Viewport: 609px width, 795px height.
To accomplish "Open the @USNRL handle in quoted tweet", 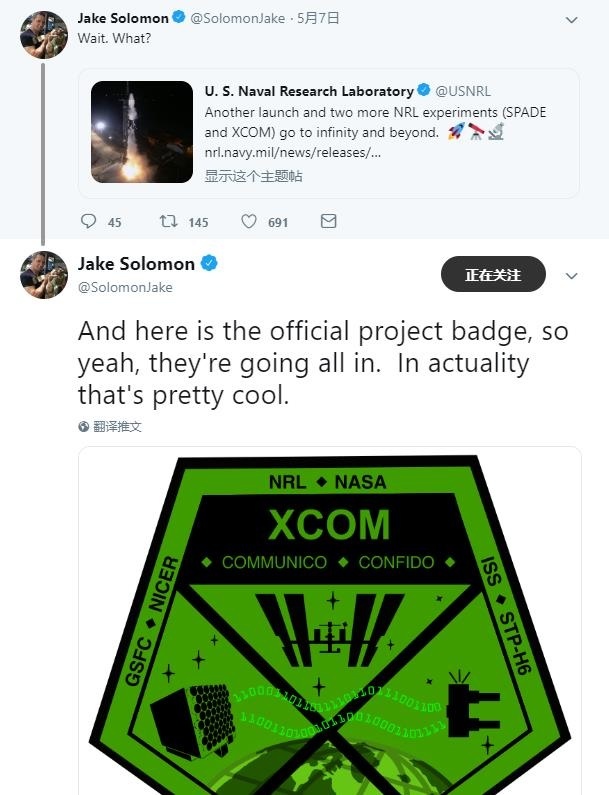I will (x=462, y=91).
